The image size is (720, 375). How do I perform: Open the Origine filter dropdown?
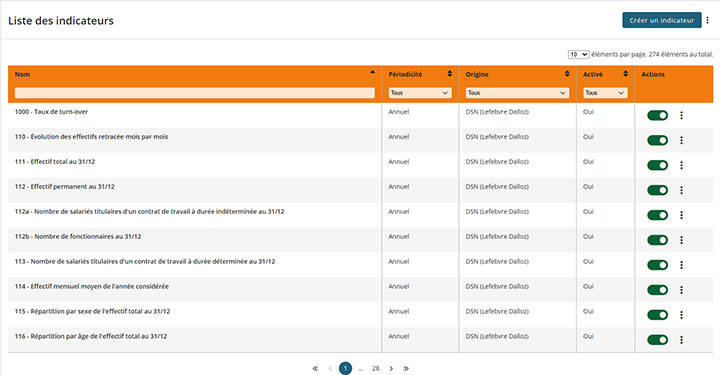pos(517,93)
